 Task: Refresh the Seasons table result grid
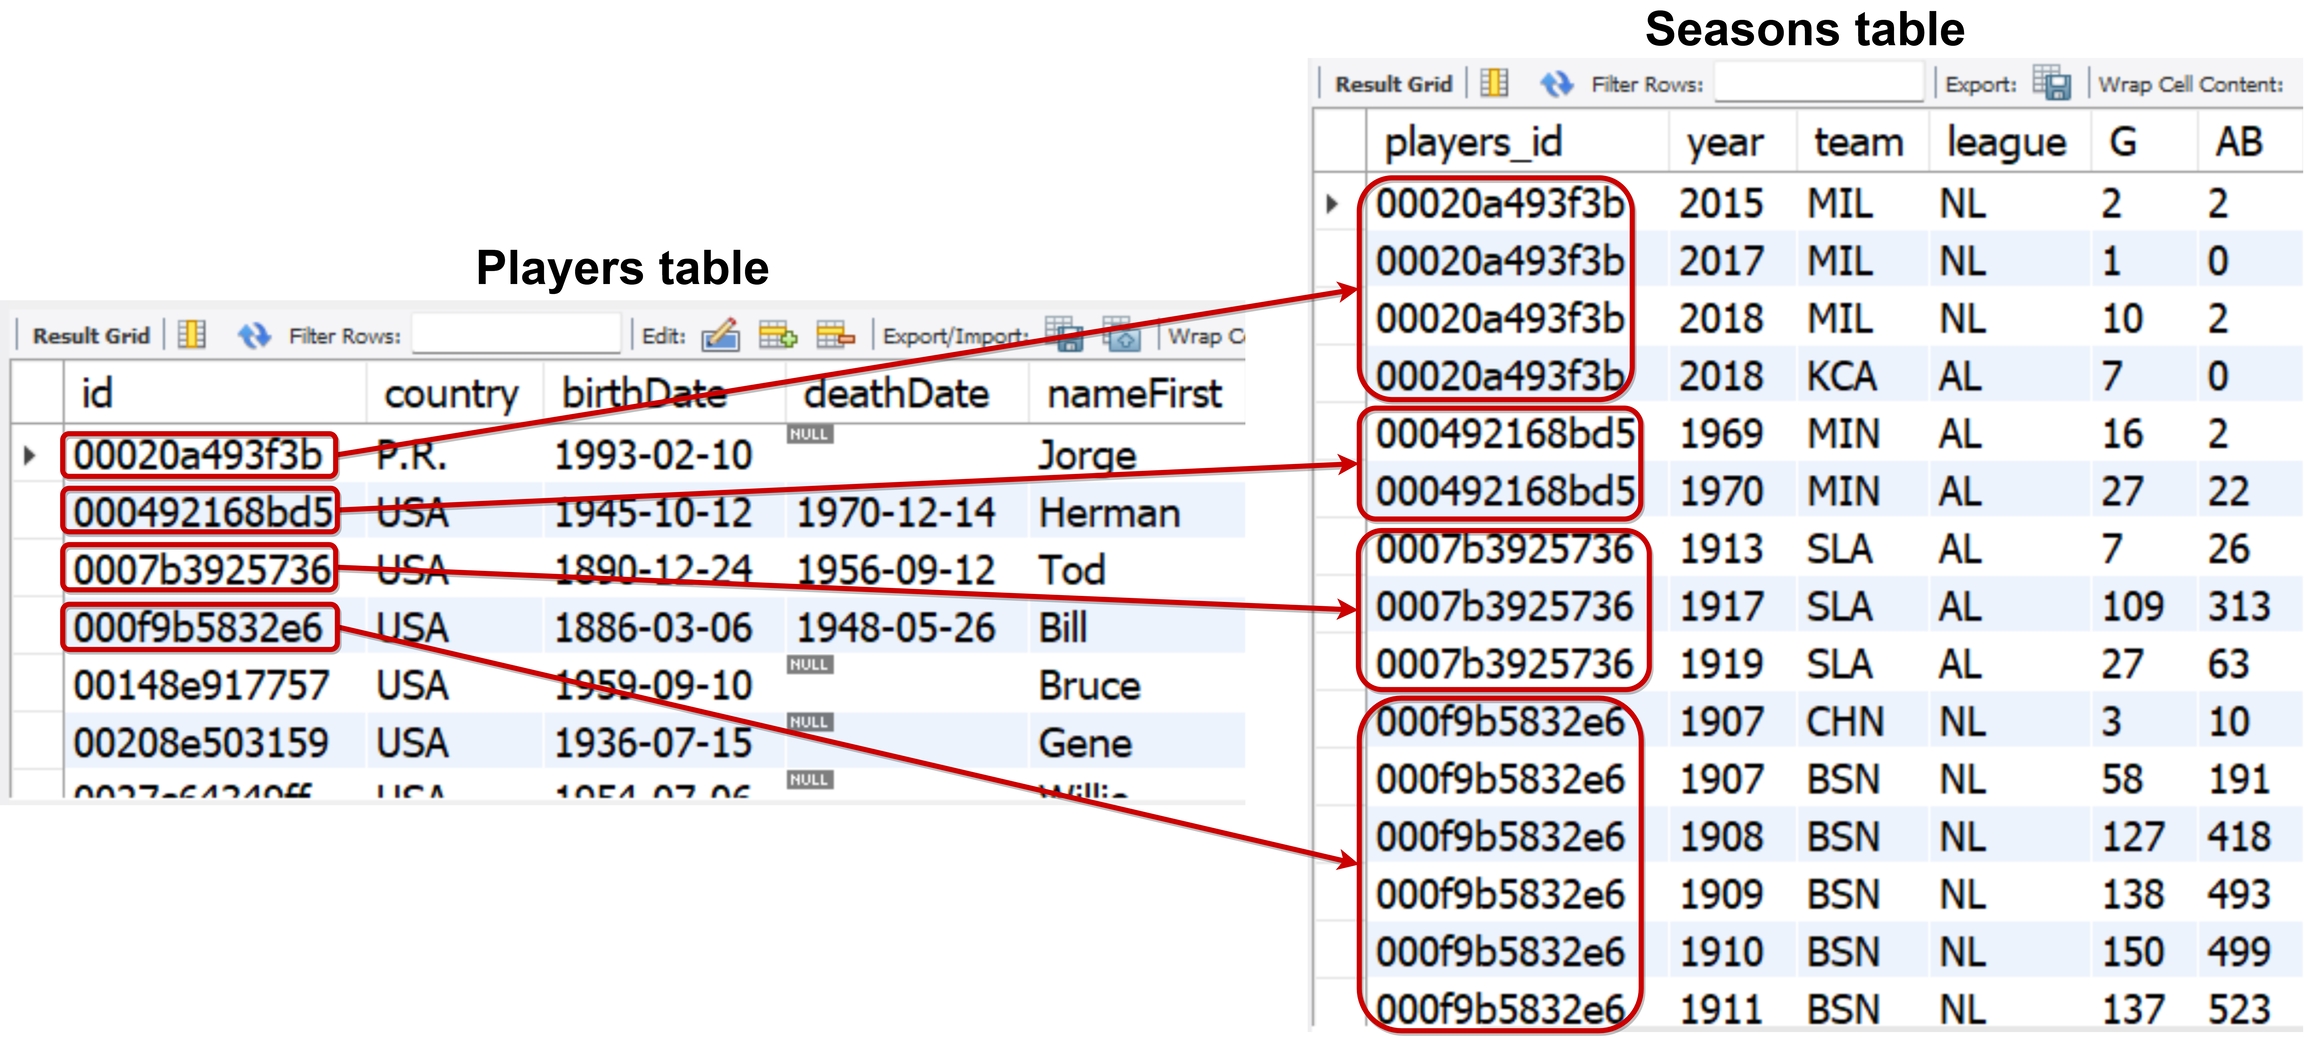click(x=1556, y=84)
